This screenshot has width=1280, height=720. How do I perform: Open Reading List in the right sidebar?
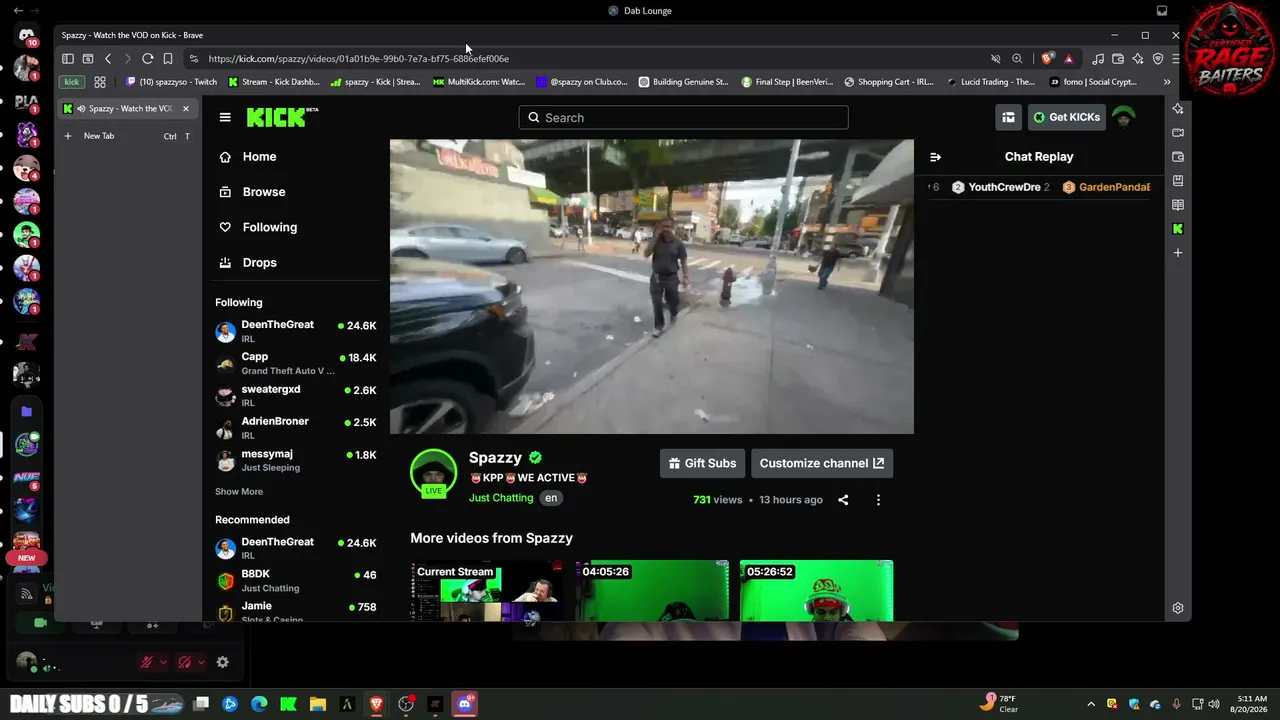pos(1178,205)
